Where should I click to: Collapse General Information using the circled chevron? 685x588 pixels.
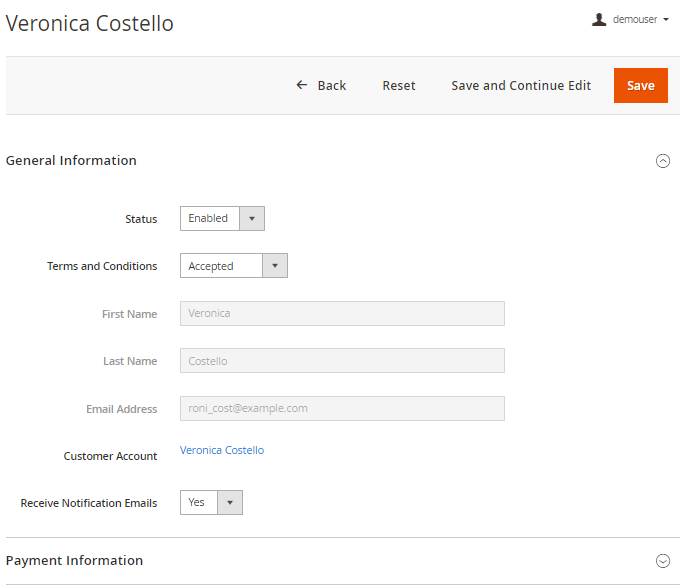point(662,161)
